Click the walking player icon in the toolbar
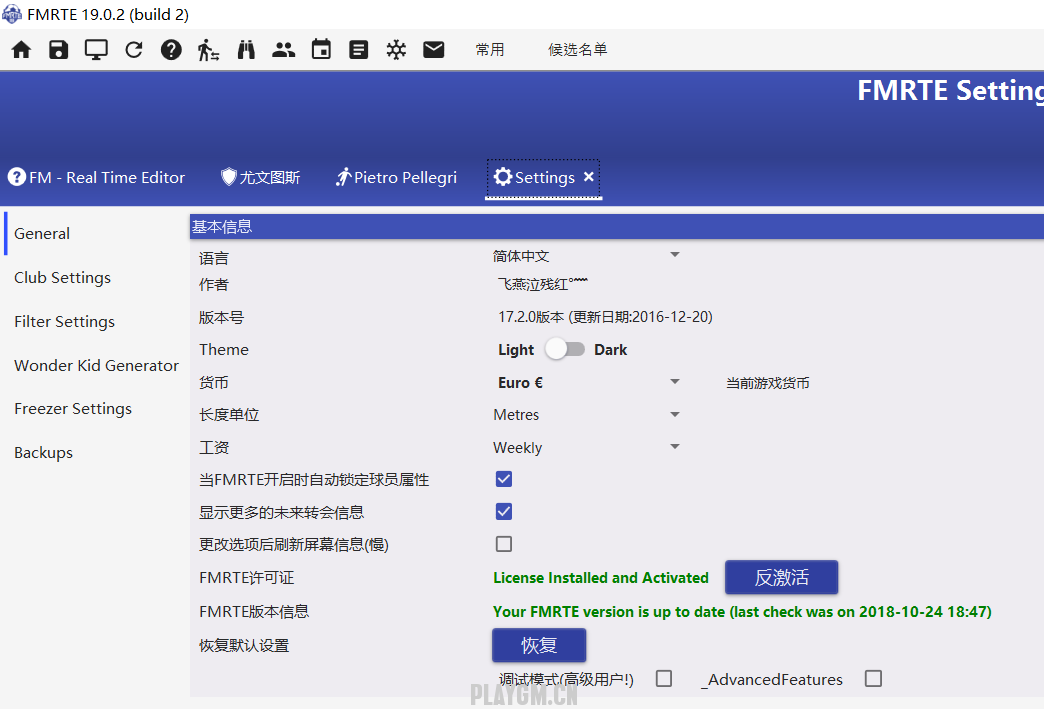 click(x=208, y=50)
